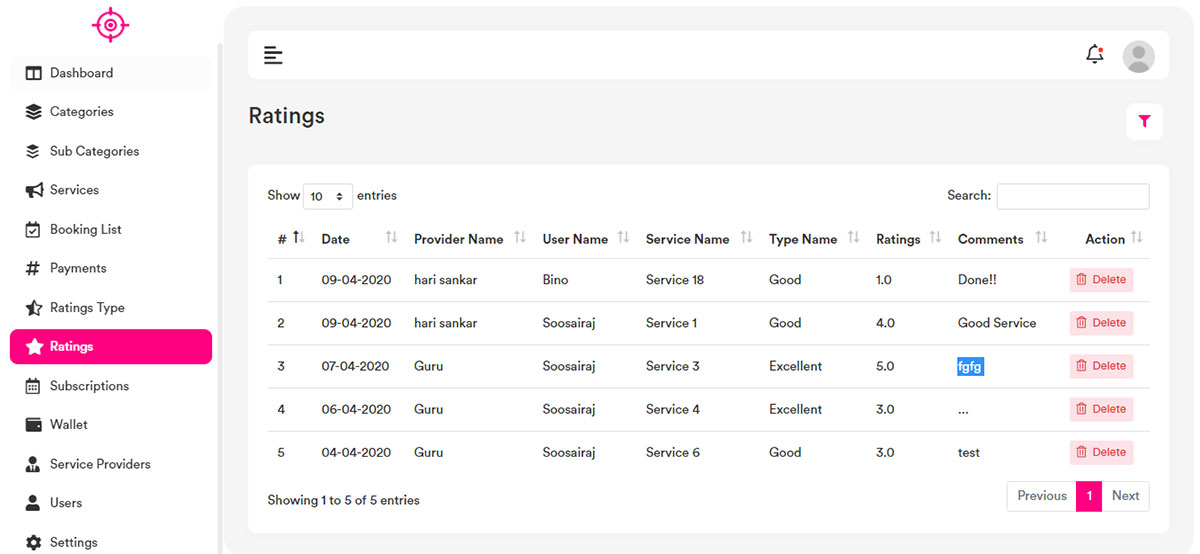Go to the Next page
Image resolution: width=1200 pixels, height=554 pixels.
pos(1125,496)
